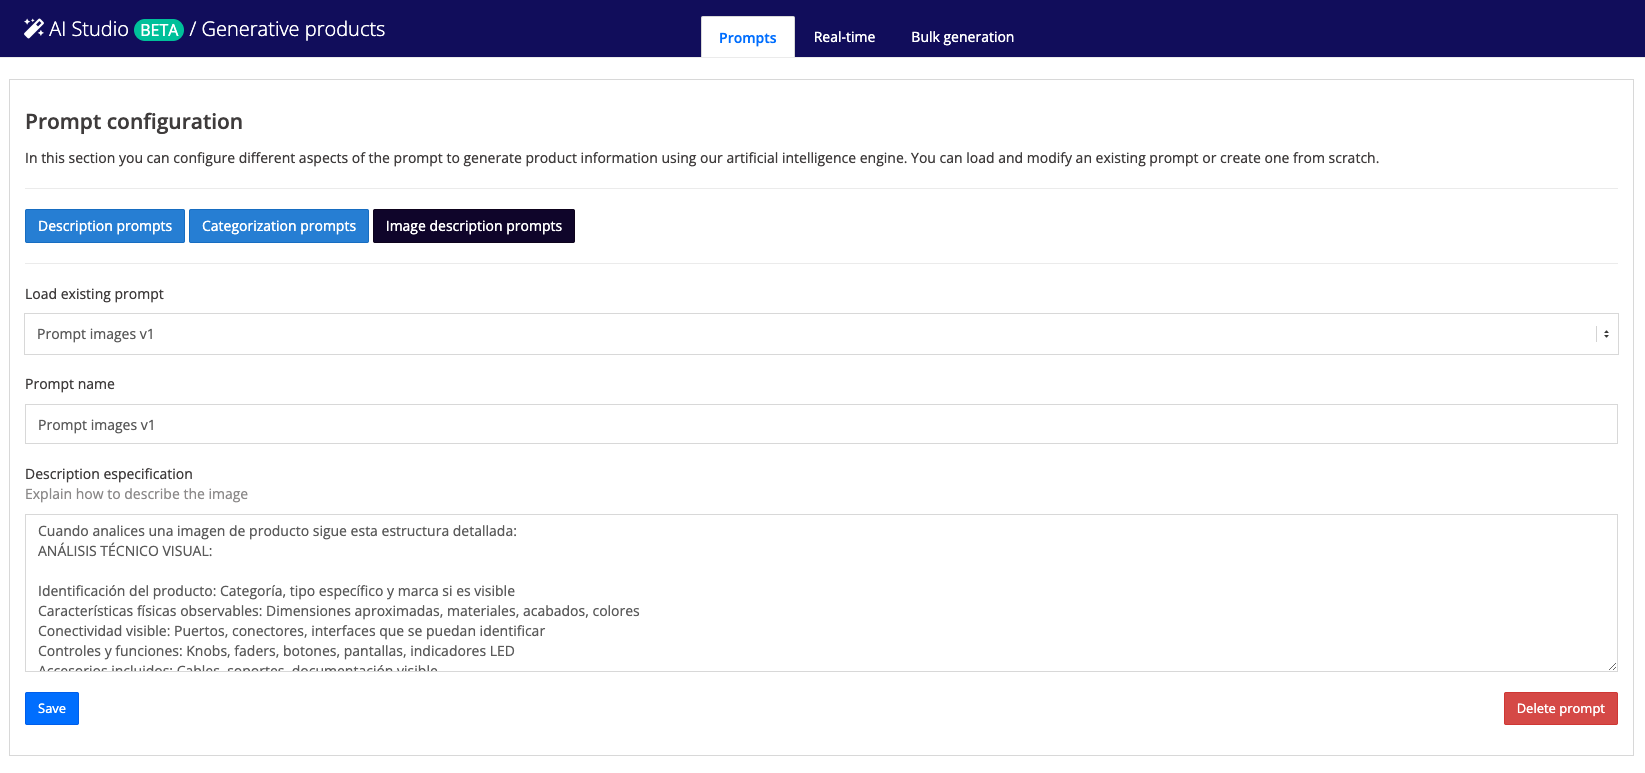The width and height of the screenshot is (1645, 773).
Task: Select Description prompts button
Action: coord(105,226)
